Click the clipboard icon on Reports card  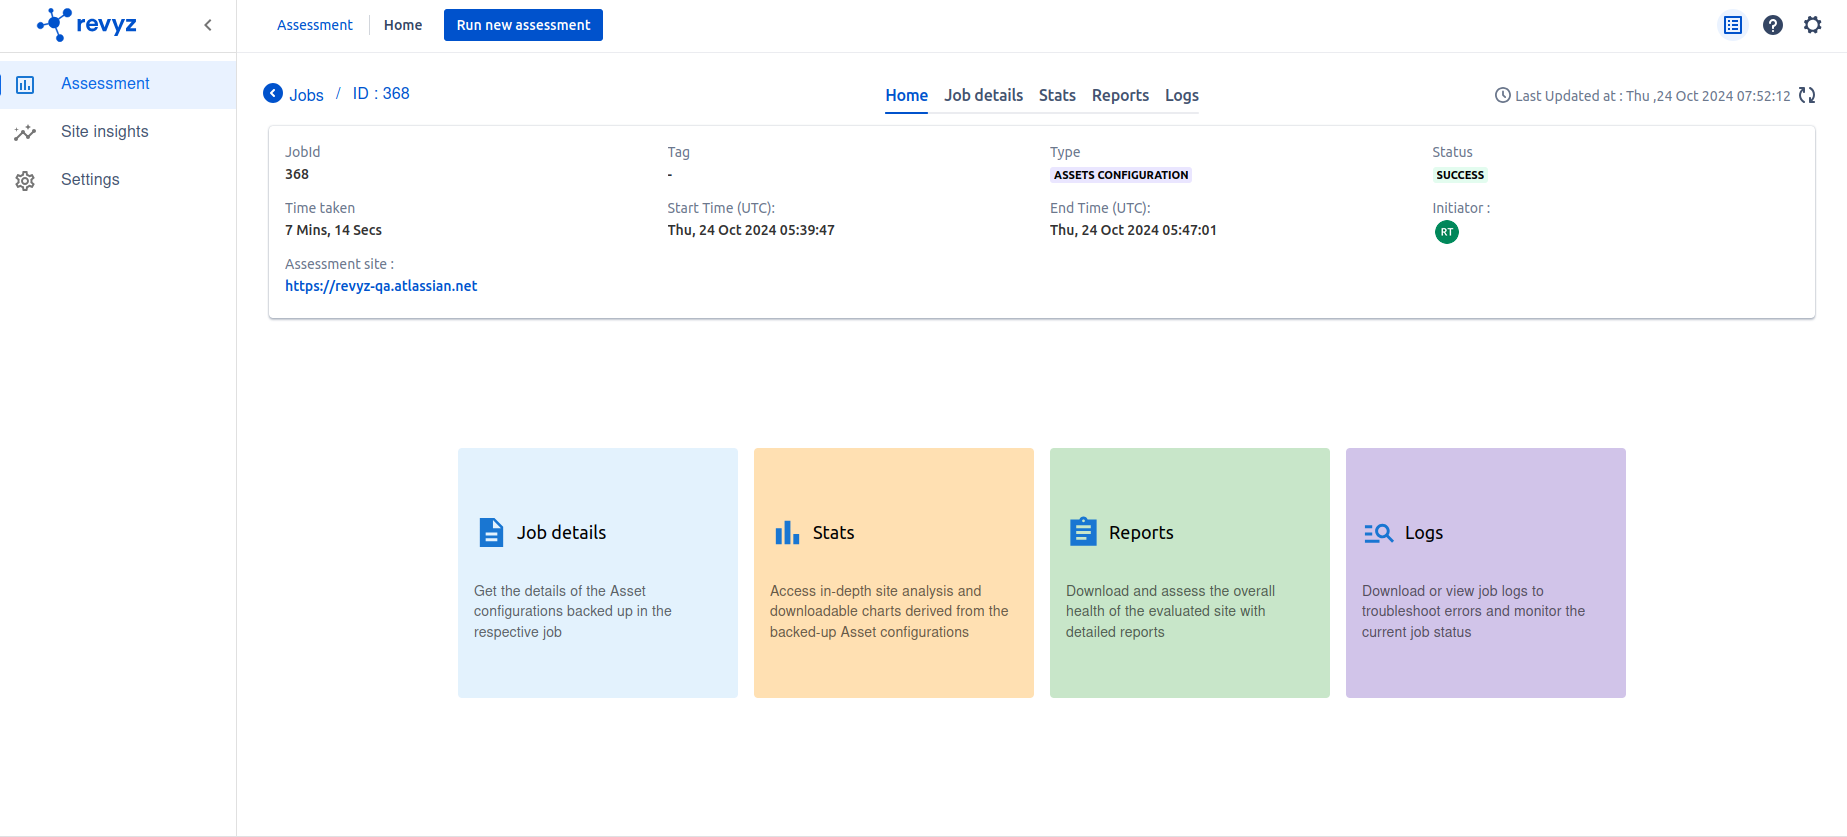pos(1083,531)
